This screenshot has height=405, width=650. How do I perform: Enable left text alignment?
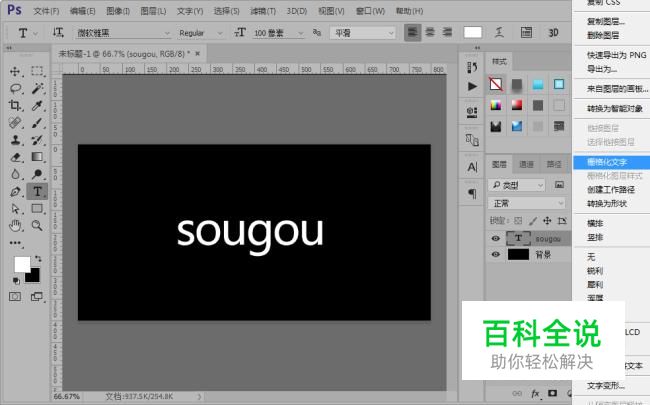tap(414, 32)
